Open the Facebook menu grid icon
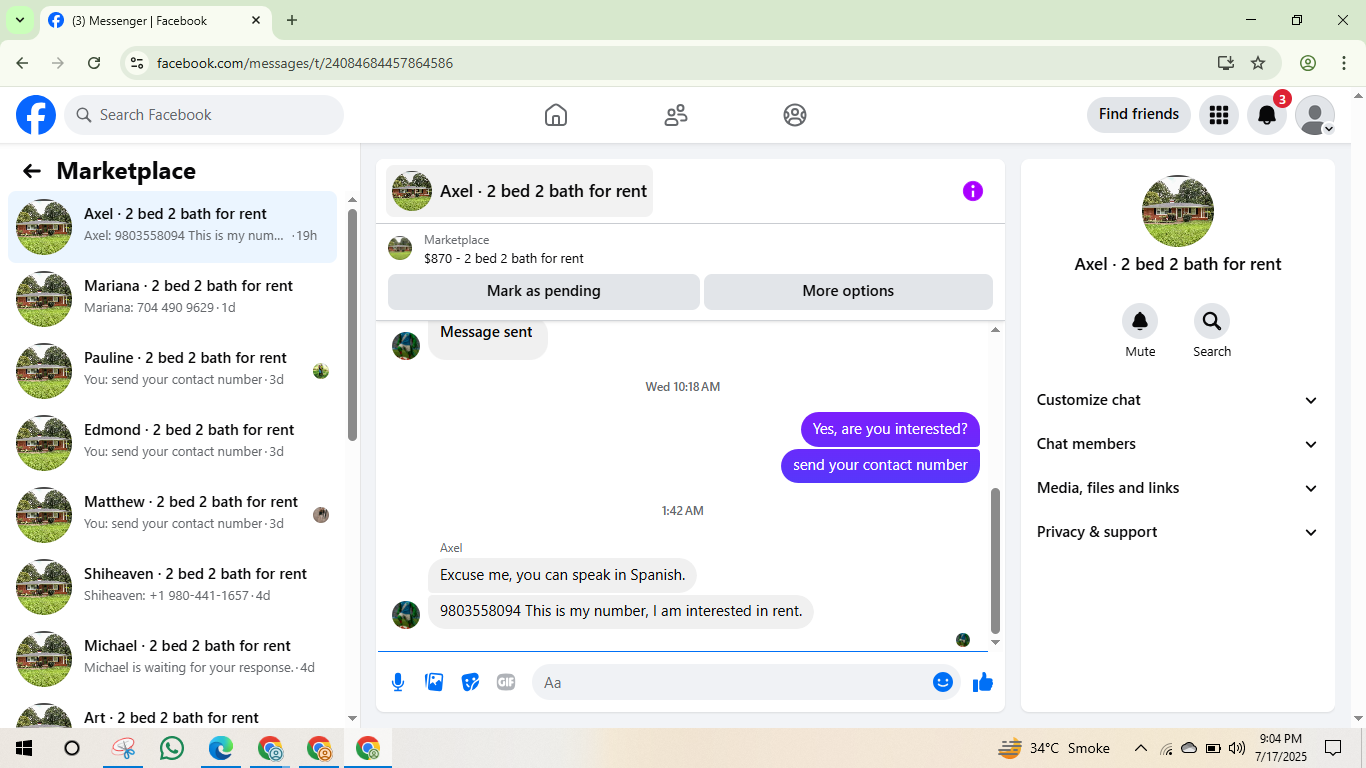Image resolution: width=1366 pixels, height=768 pixels. pyautogui.click(x=1219, y=115)
